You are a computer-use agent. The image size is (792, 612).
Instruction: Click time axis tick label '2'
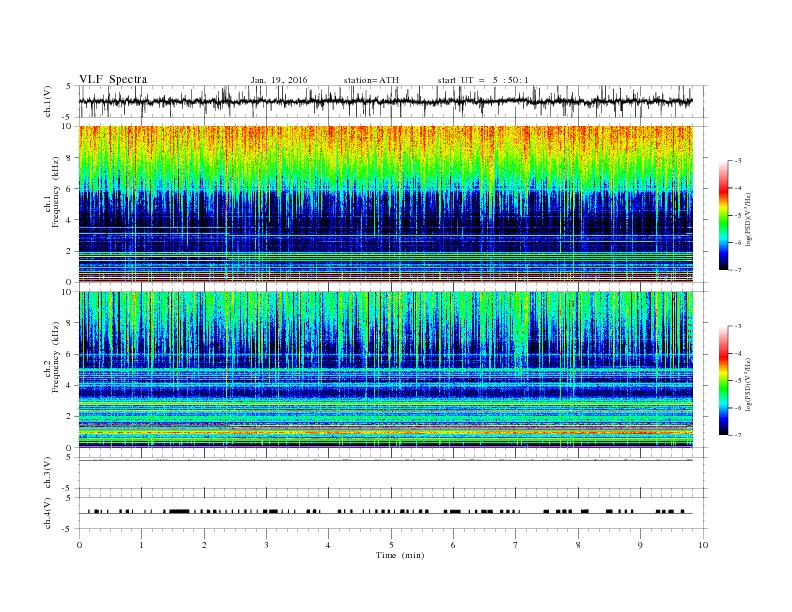pos(204,545)
